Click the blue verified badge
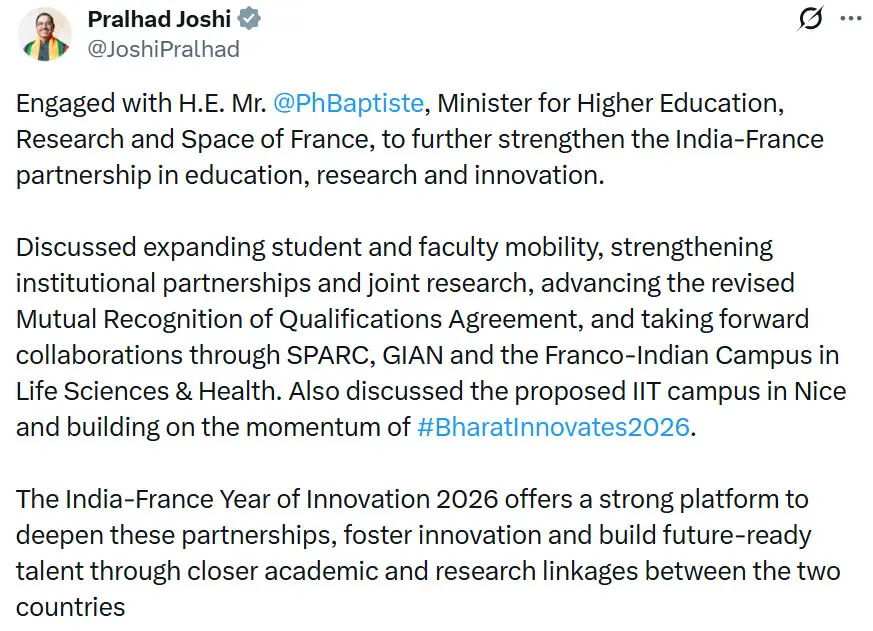 coord(249,19)
